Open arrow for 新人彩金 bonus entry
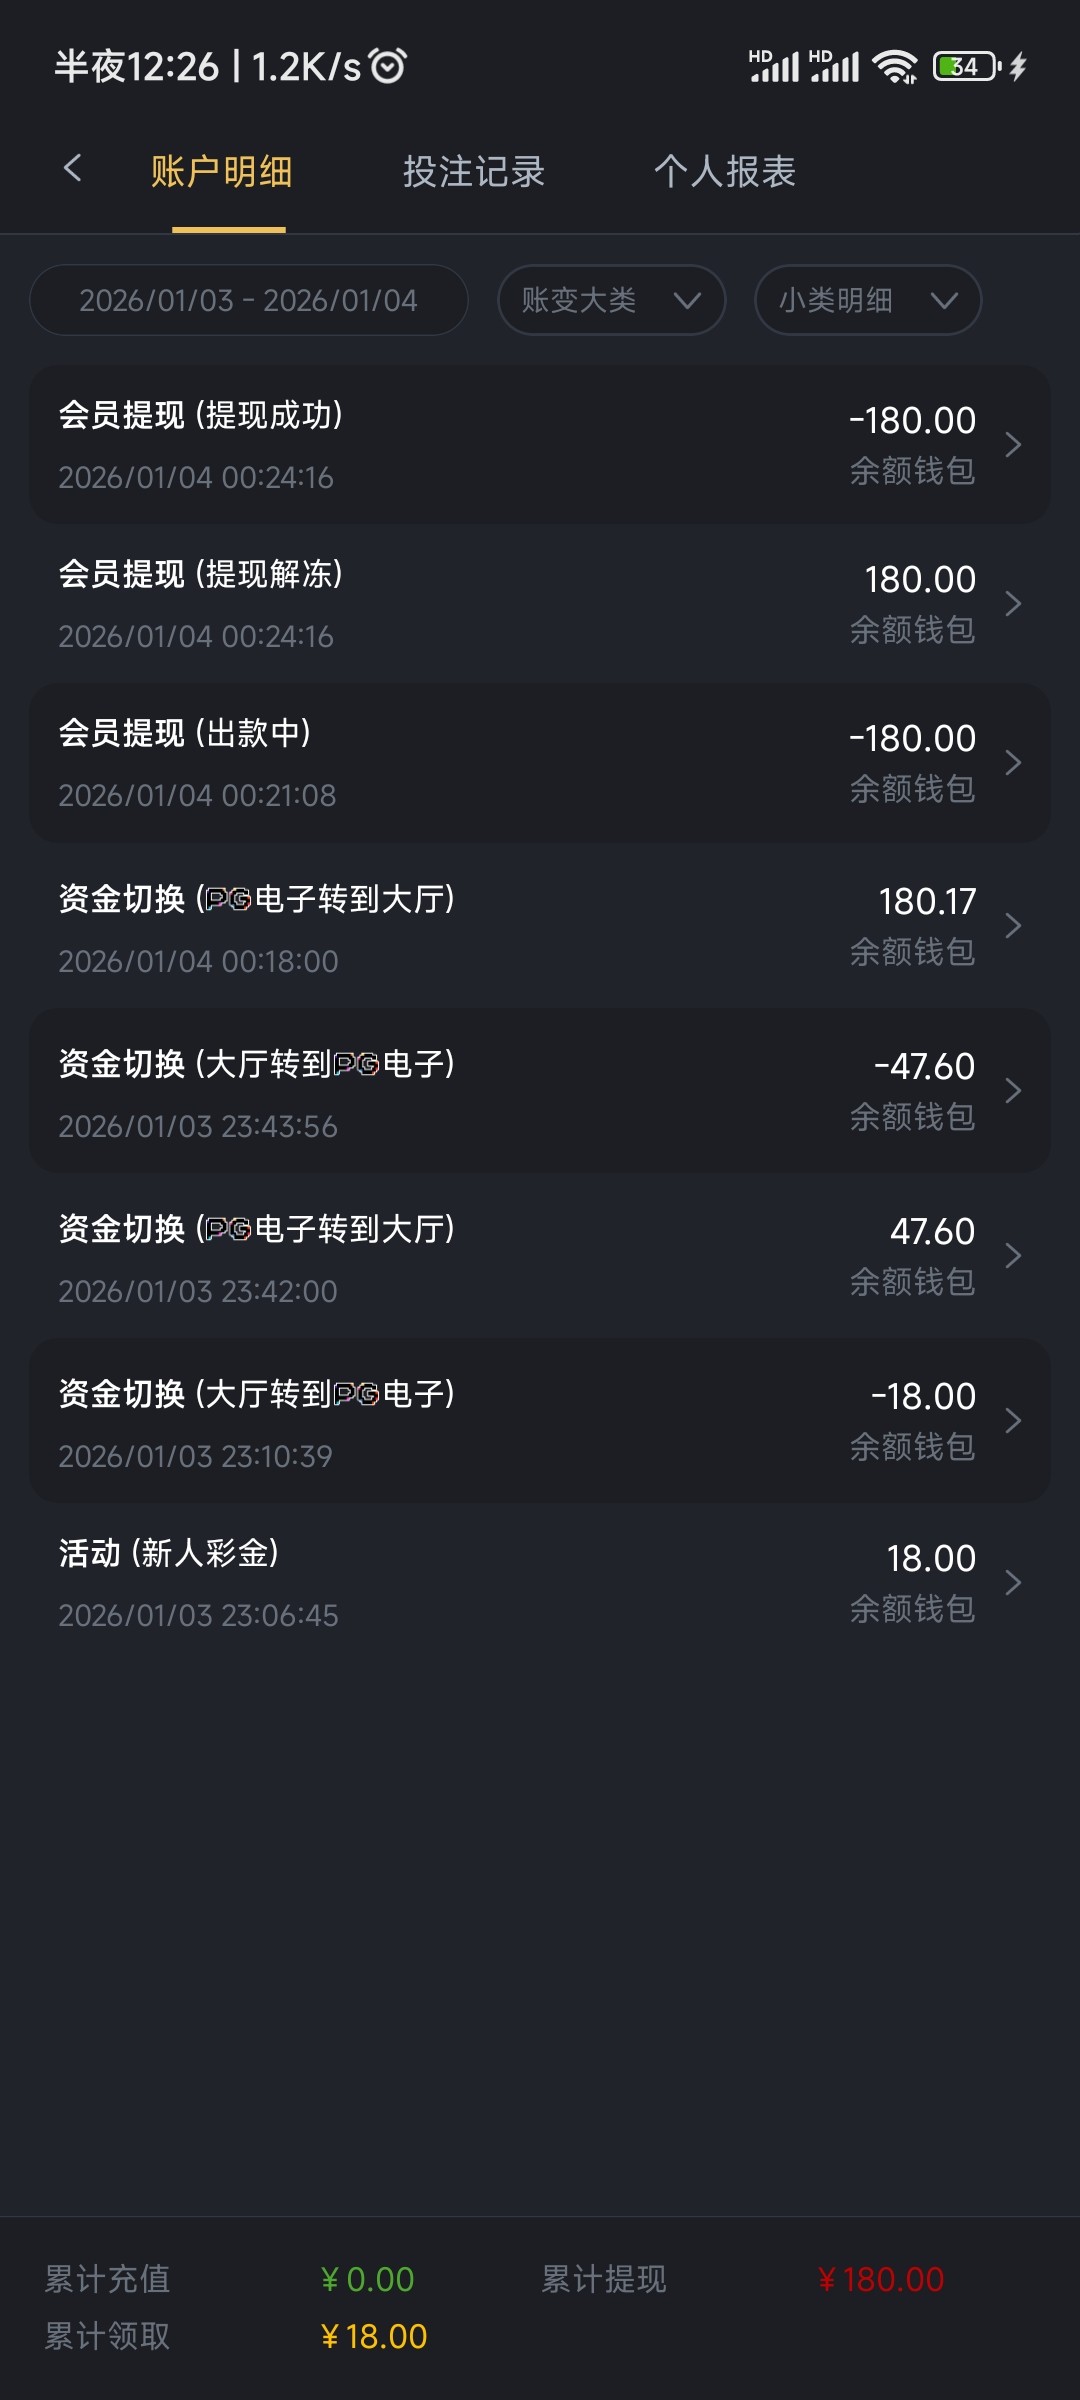Image resolution: width=1080 pixels, height=2400 pixels. (x=1013, y=1583)
